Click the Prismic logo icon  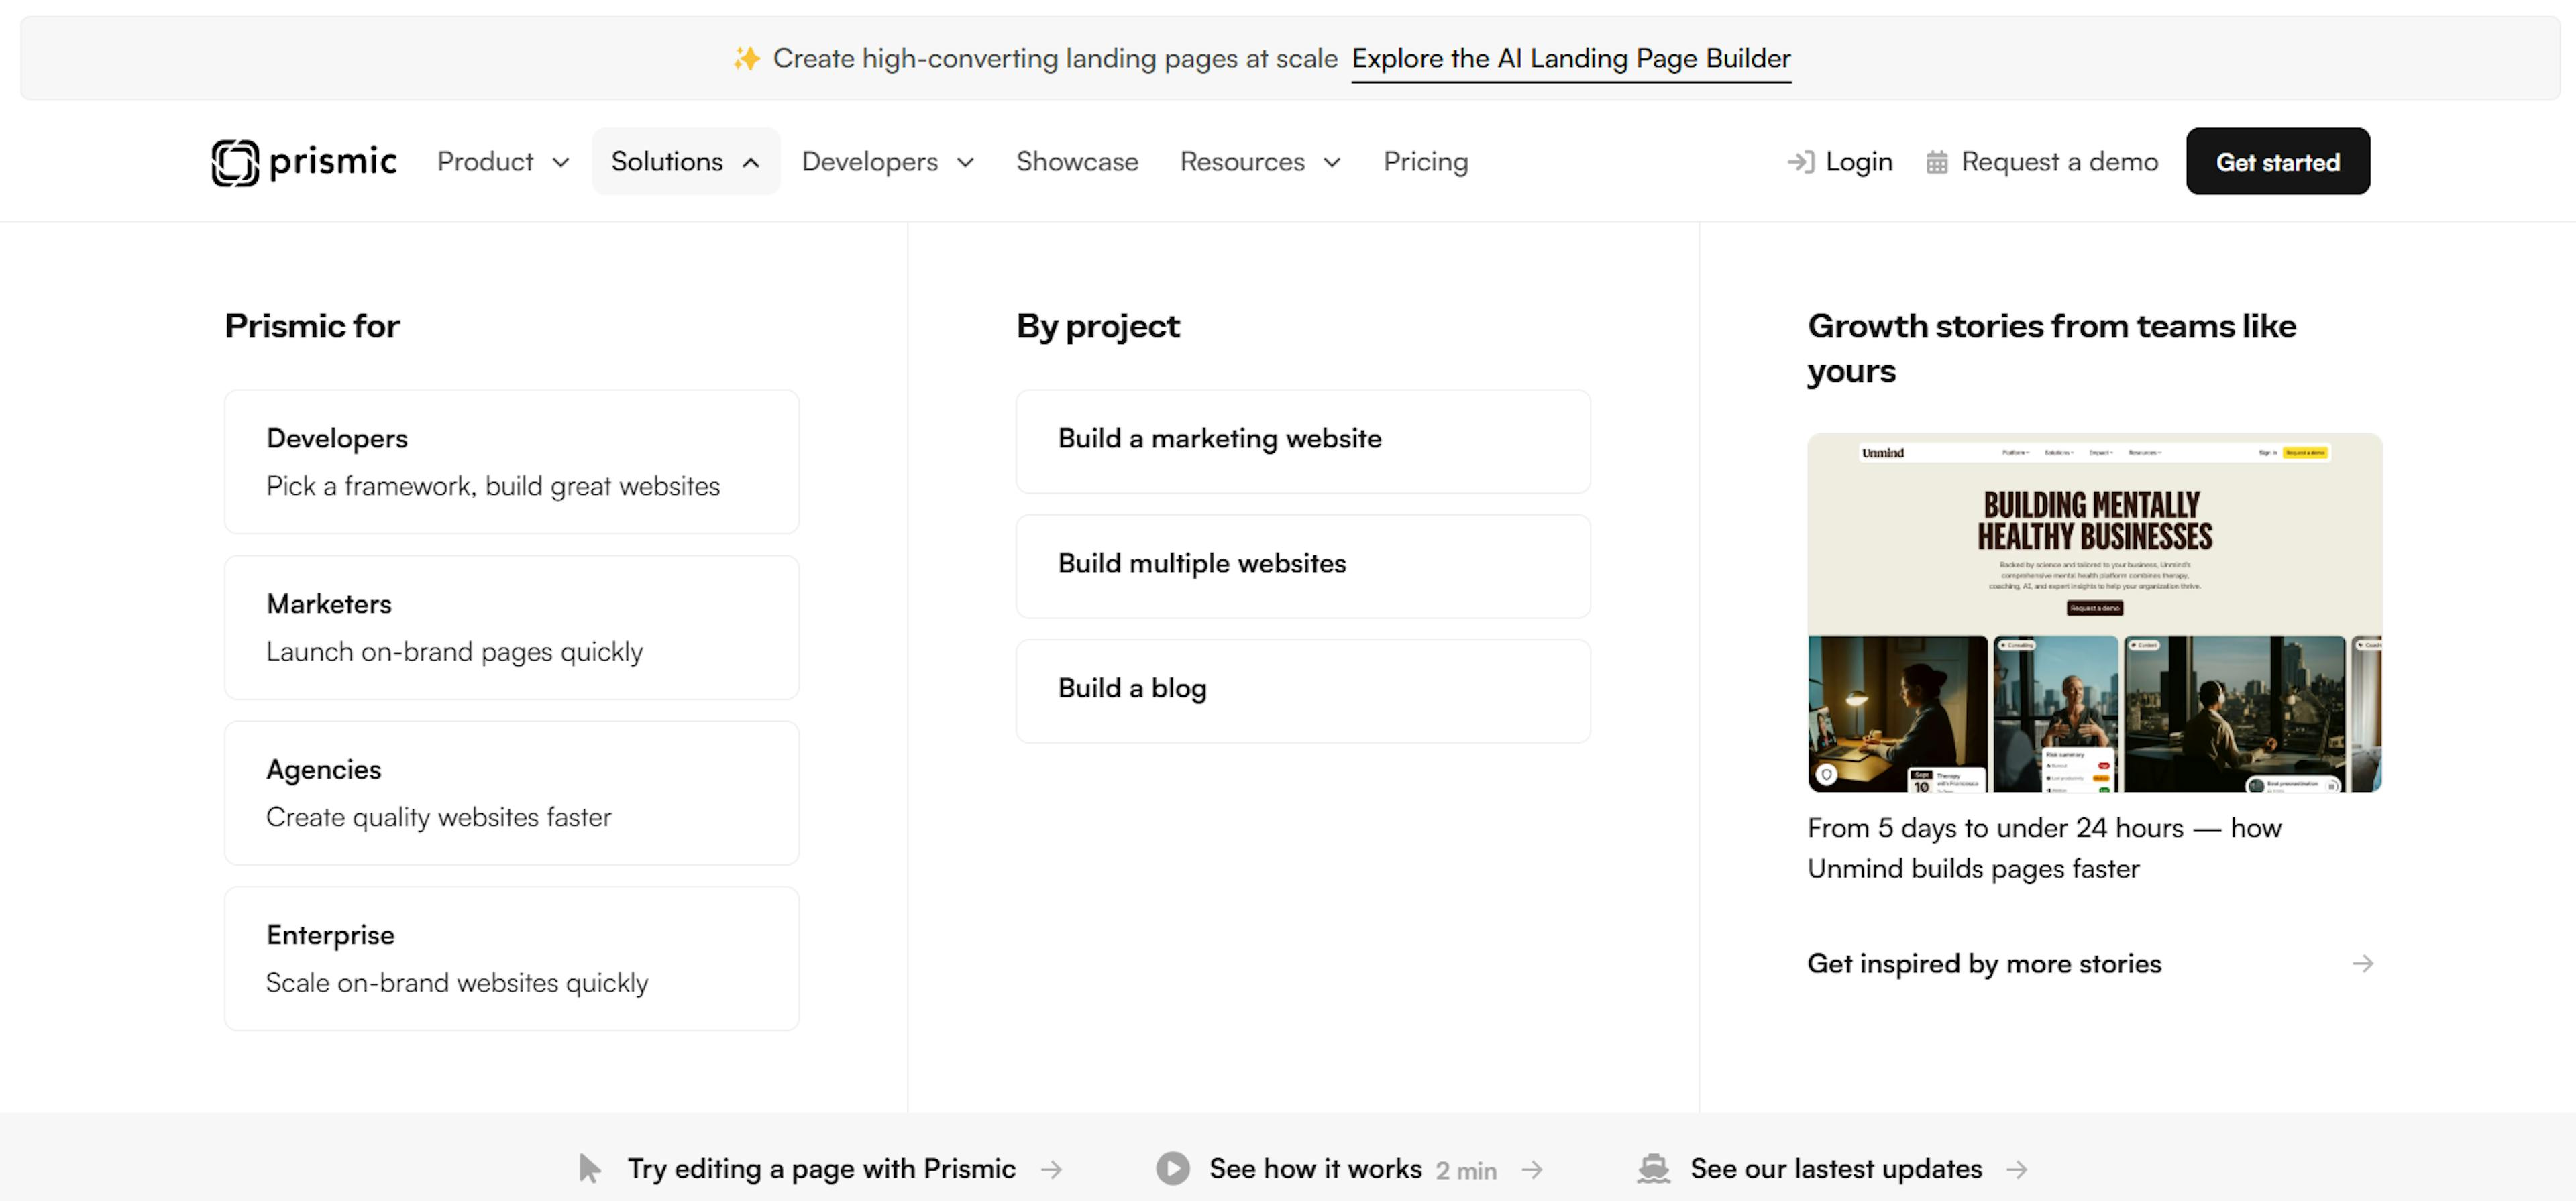pos(235,162)
